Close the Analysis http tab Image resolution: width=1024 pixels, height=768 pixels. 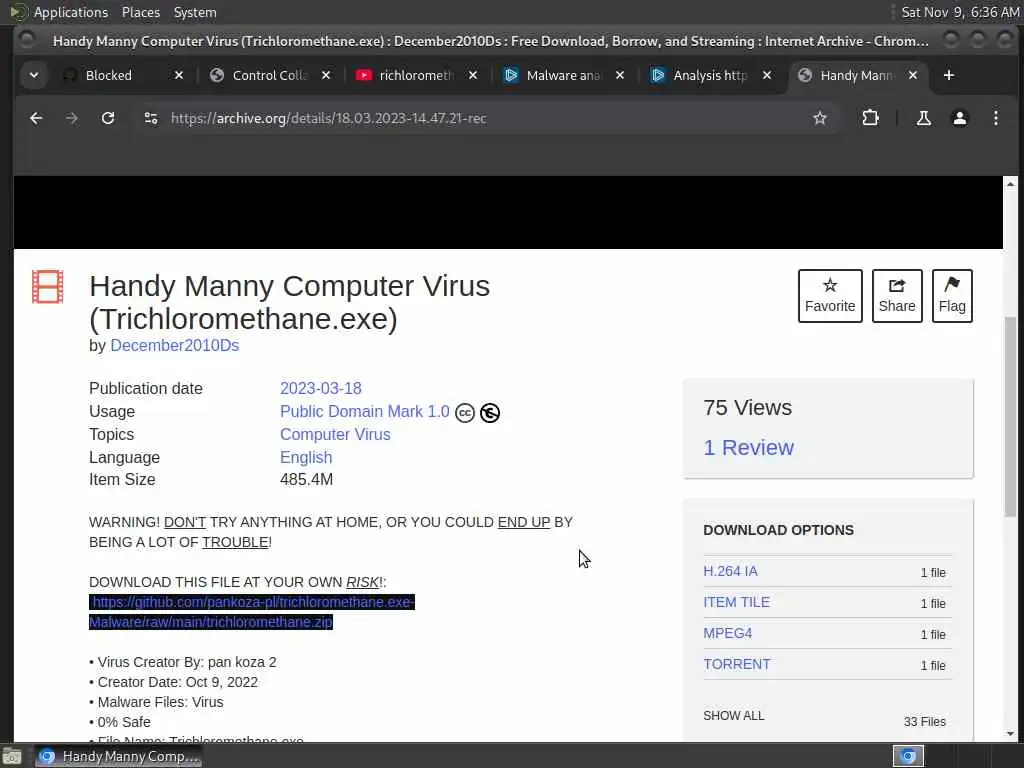pyautogui.click(x=767, y=76)
